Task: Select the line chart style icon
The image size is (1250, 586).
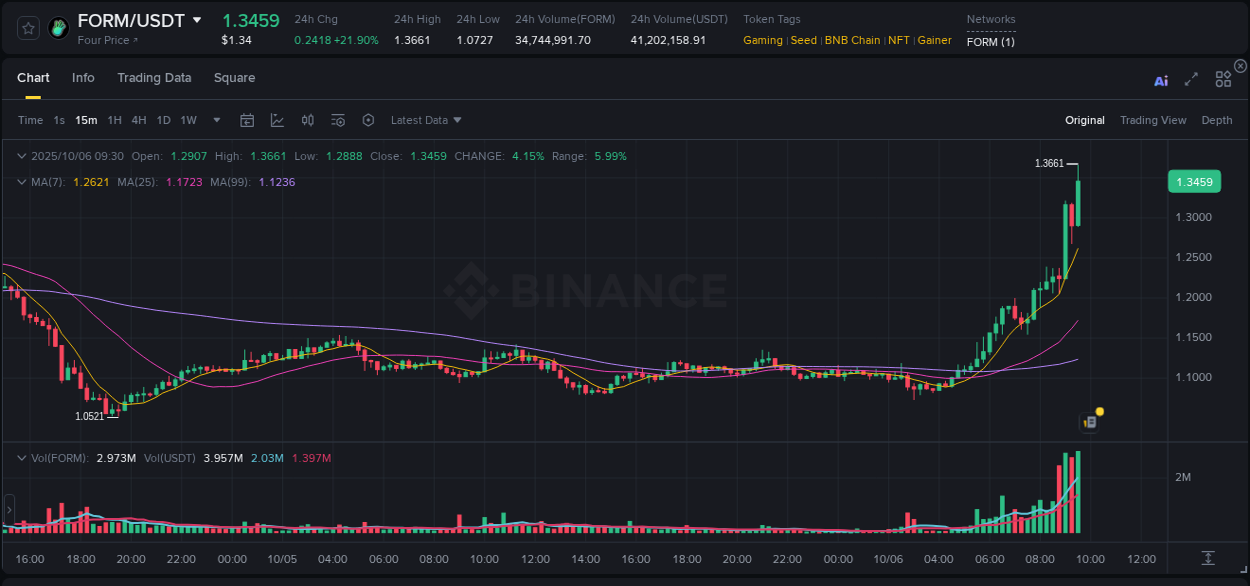Action: click(277, 120)
